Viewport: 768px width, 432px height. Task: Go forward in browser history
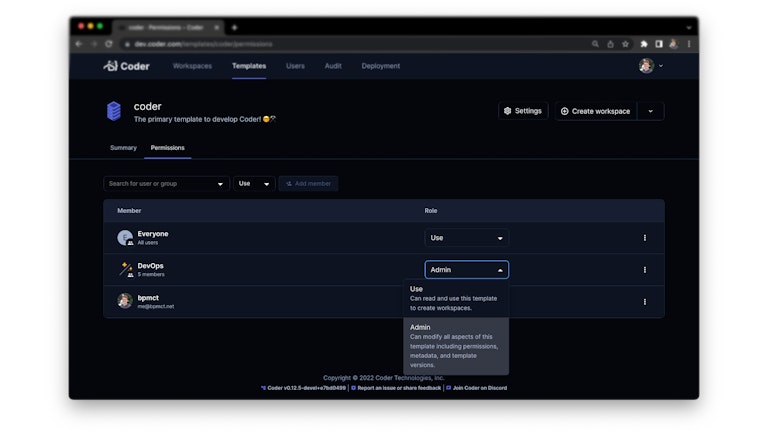tap(94, 44)
